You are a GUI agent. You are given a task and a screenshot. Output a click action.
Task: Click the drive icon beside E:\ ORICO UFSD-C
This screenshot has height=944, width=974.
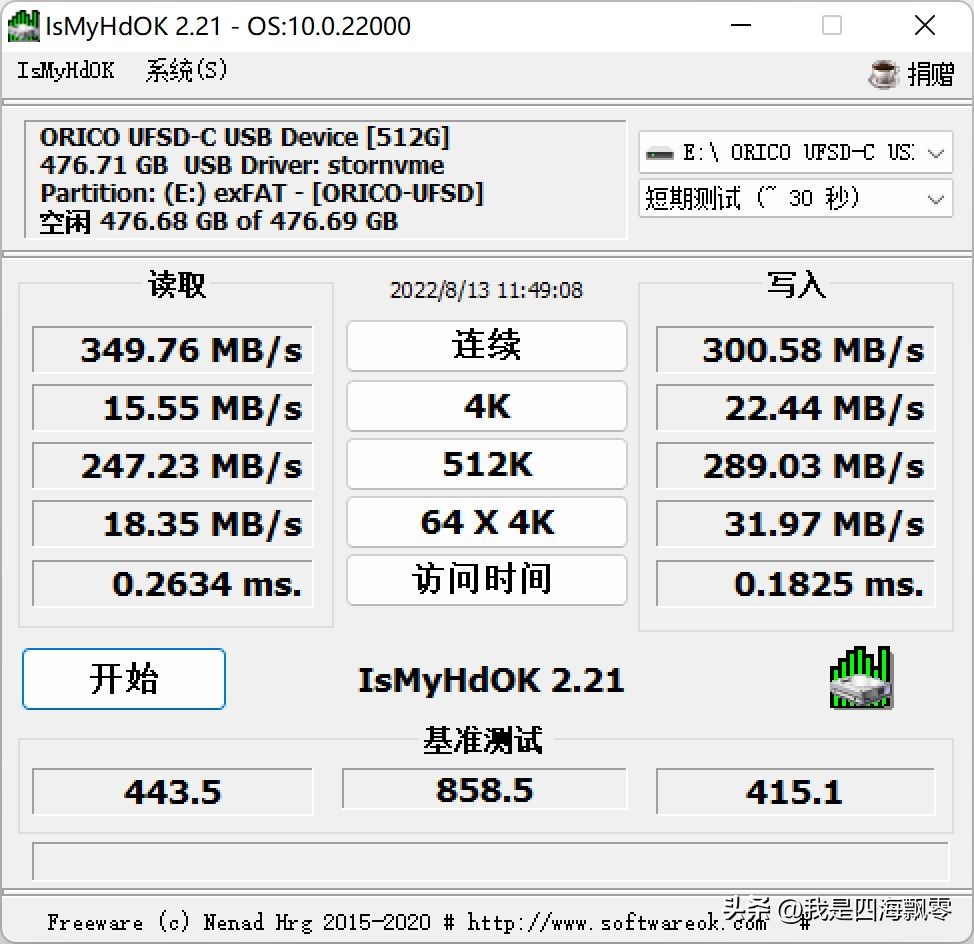[x=663, y=151]
